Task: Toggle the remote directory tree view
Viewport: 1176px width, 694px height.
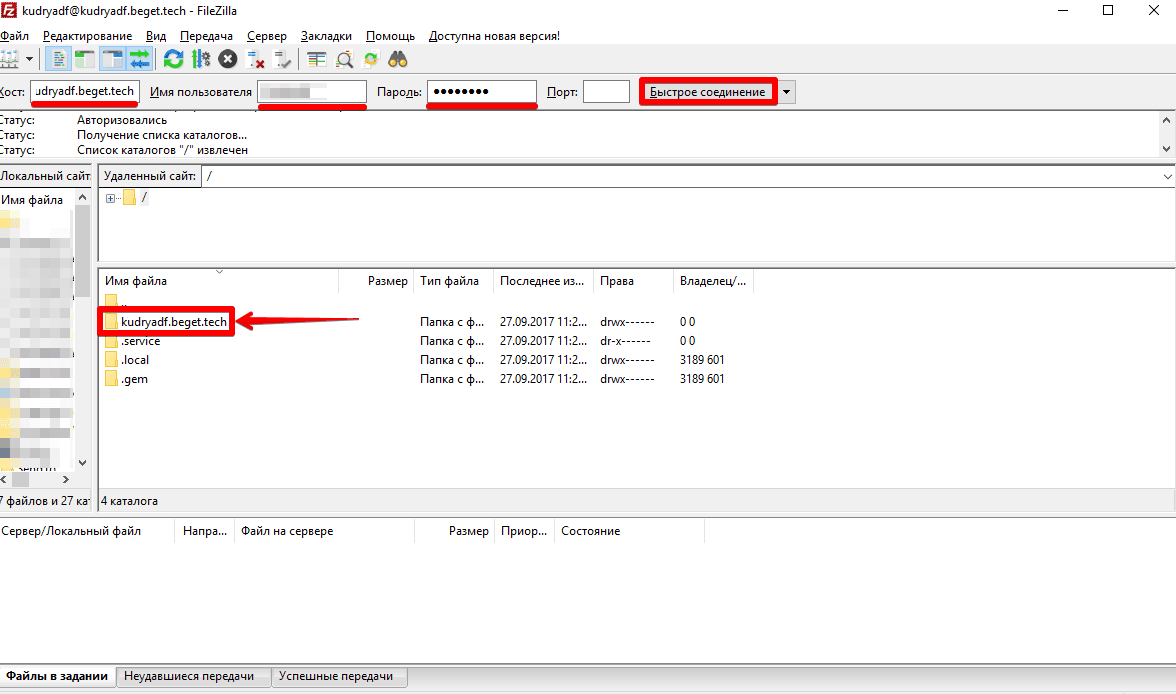Action: pos(112,59)
